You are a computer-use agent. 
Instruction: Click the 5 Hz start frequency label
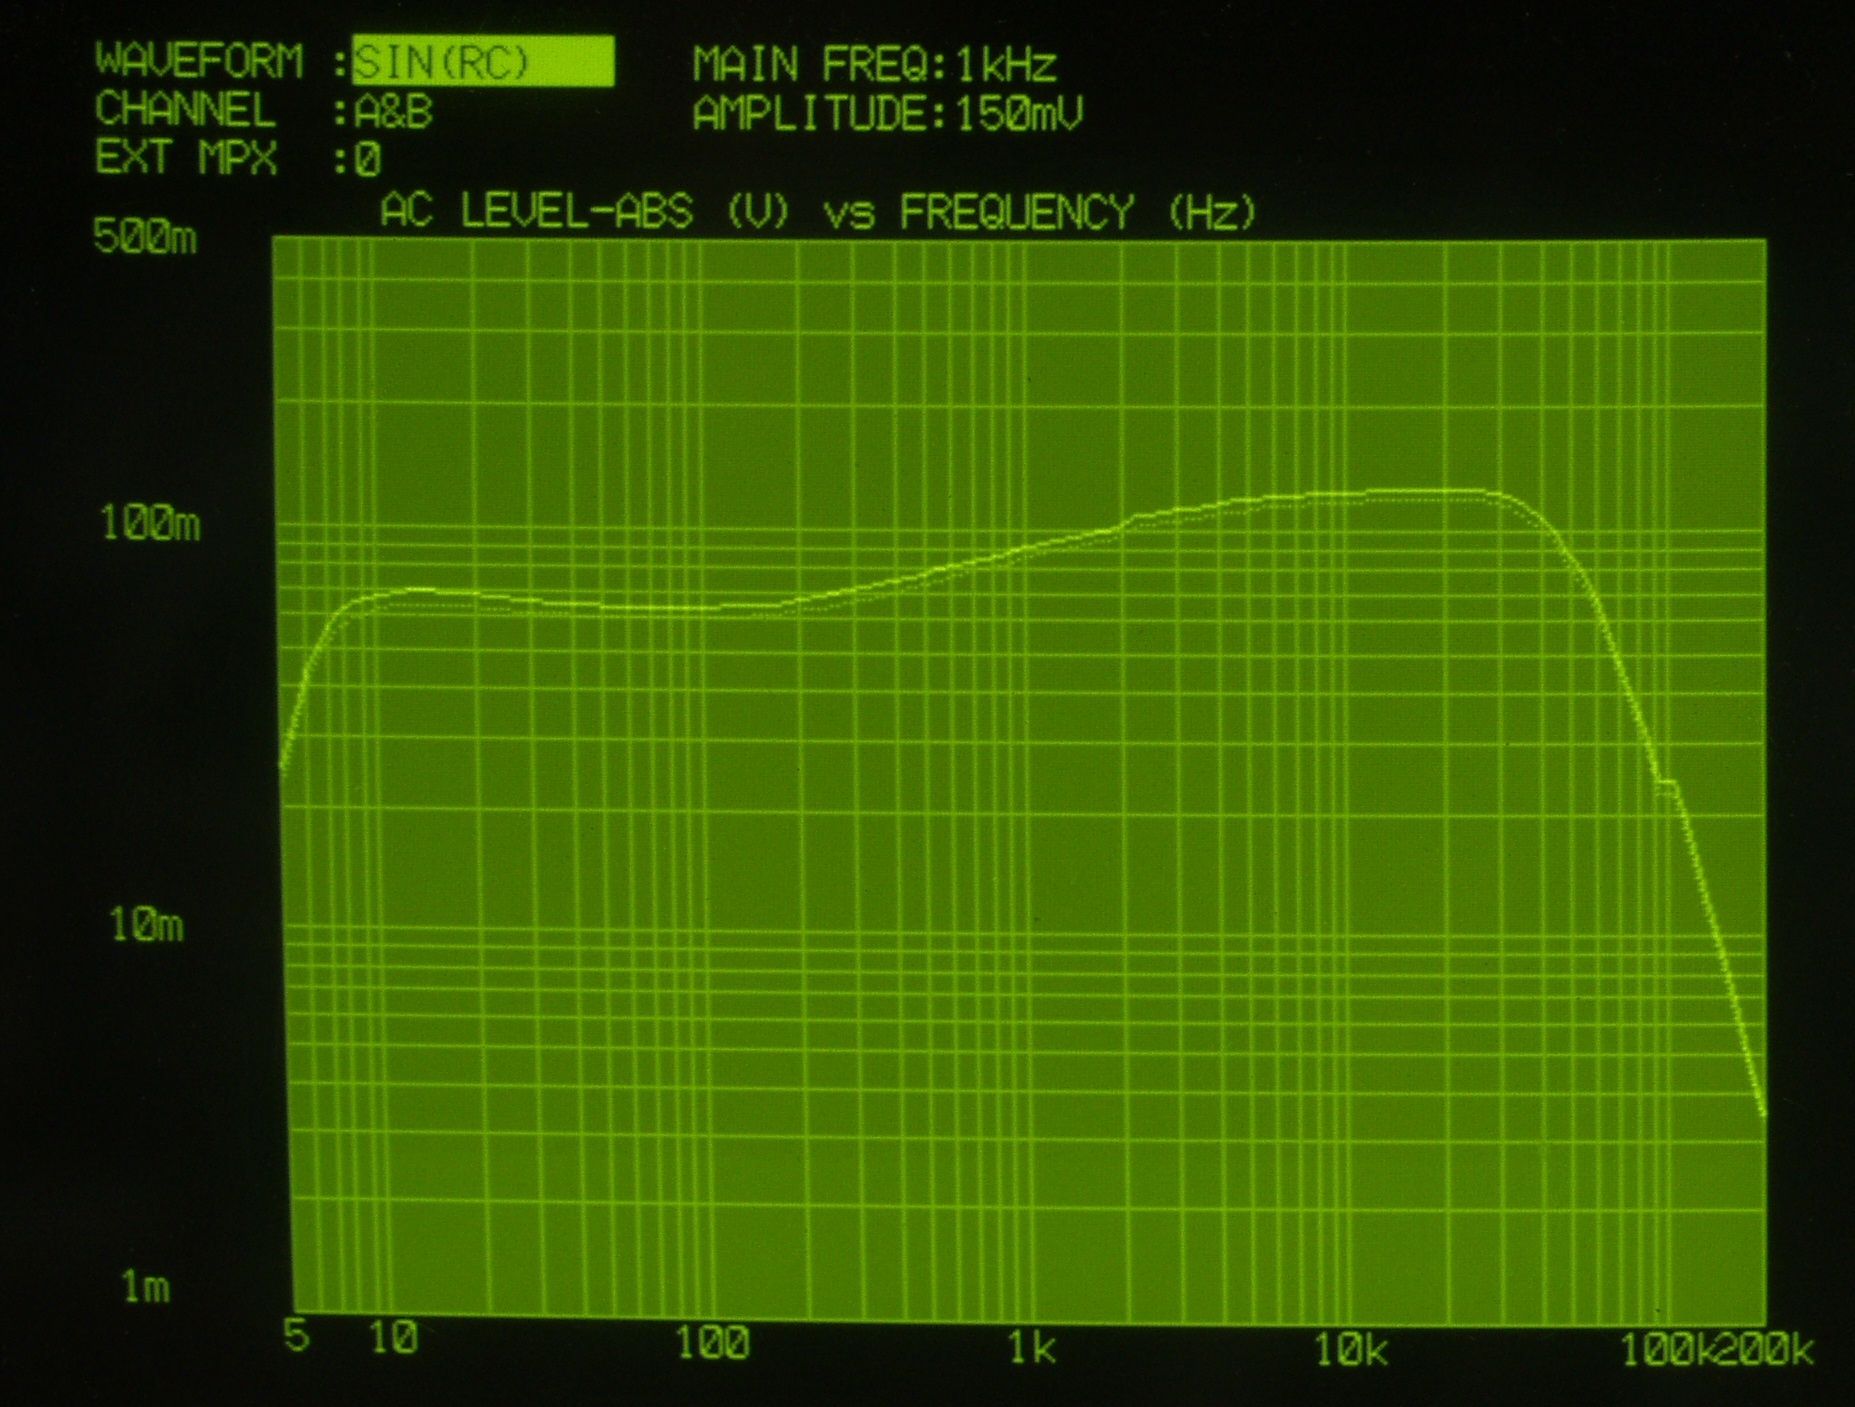click(x=296, y=1336)
